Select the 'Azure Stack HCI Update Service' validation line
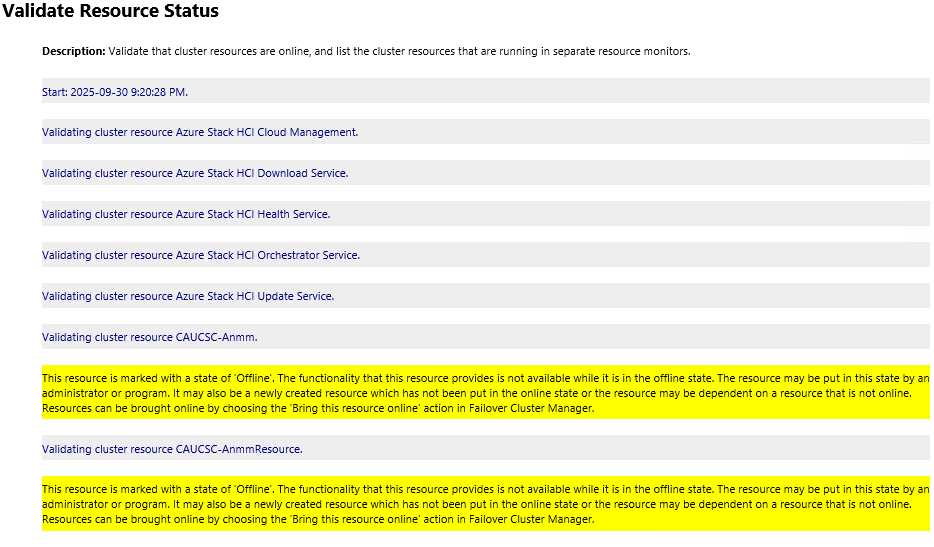This screenshot has height=547, width=934. [485, 296]
